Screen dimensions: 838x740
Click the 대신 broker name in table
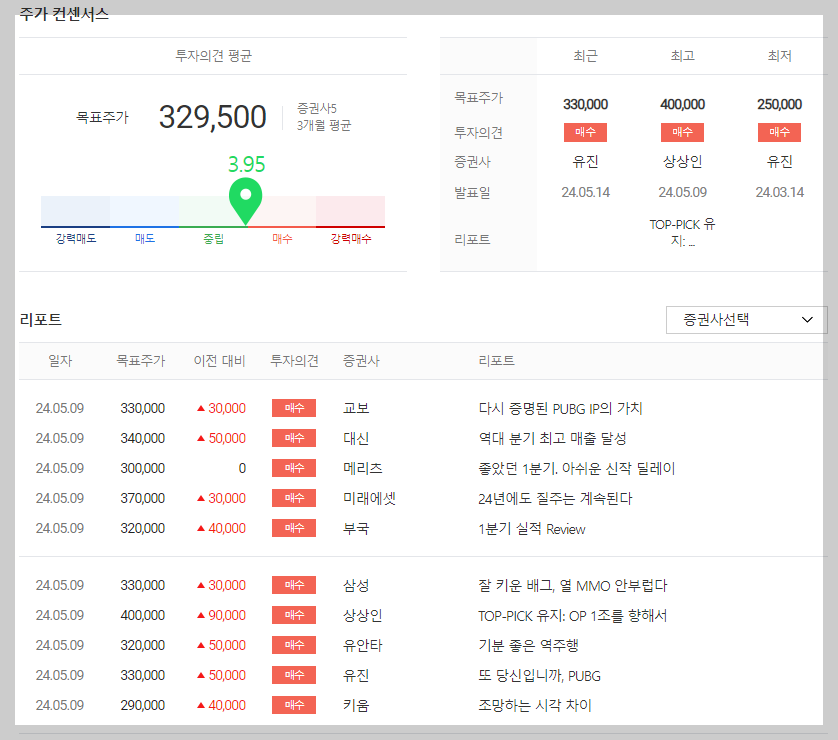click(356, 438)
